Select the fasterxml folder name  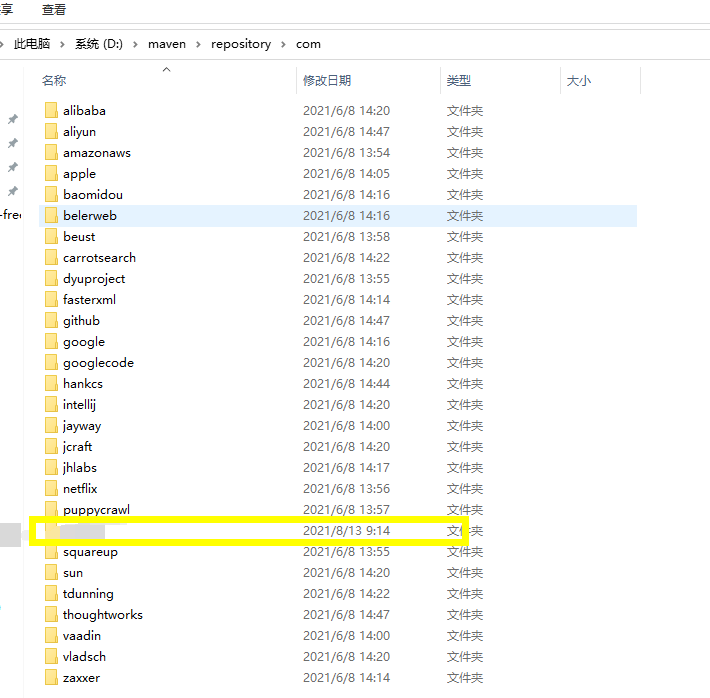[x=89, y=299]
